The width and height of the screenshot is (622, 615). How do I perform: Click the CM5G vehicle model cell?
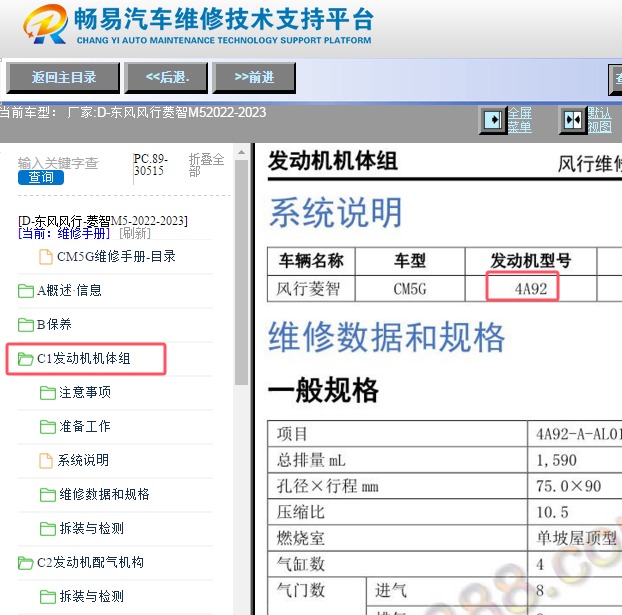410,289
